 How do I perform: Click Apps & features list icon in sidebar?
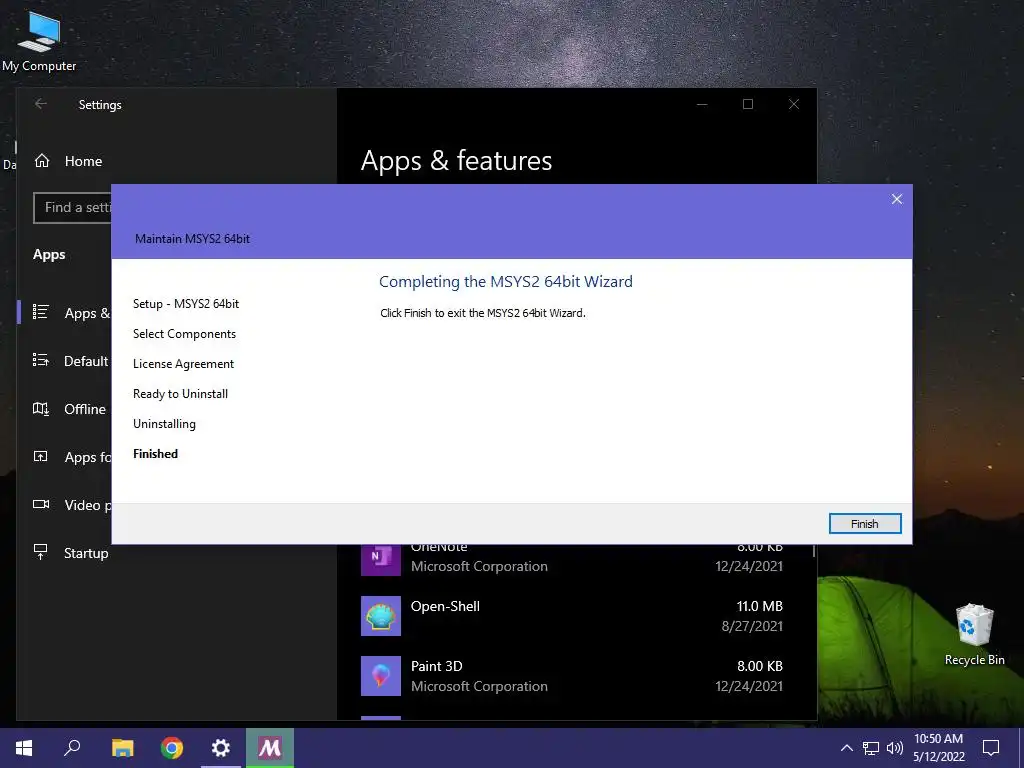pos(40,312)
